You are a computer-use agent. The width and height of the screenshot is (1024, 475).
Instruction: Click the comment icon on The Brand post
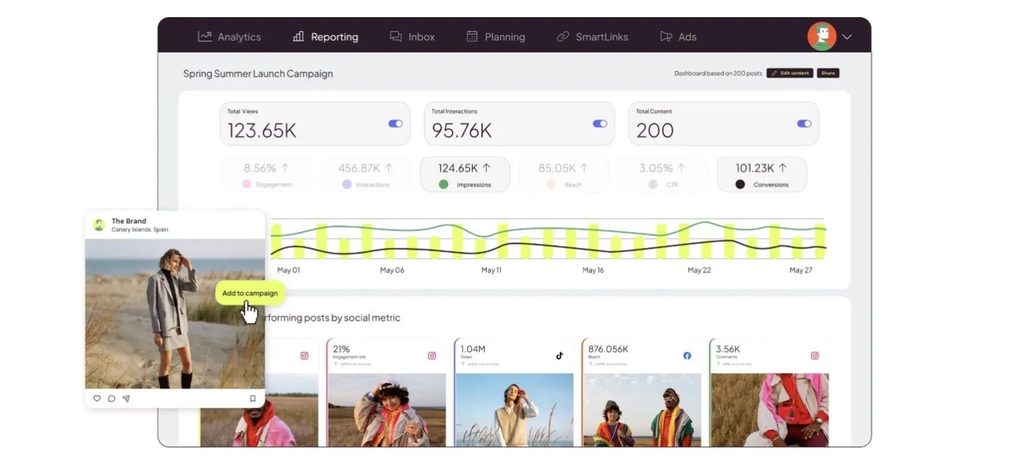(112, 399)
